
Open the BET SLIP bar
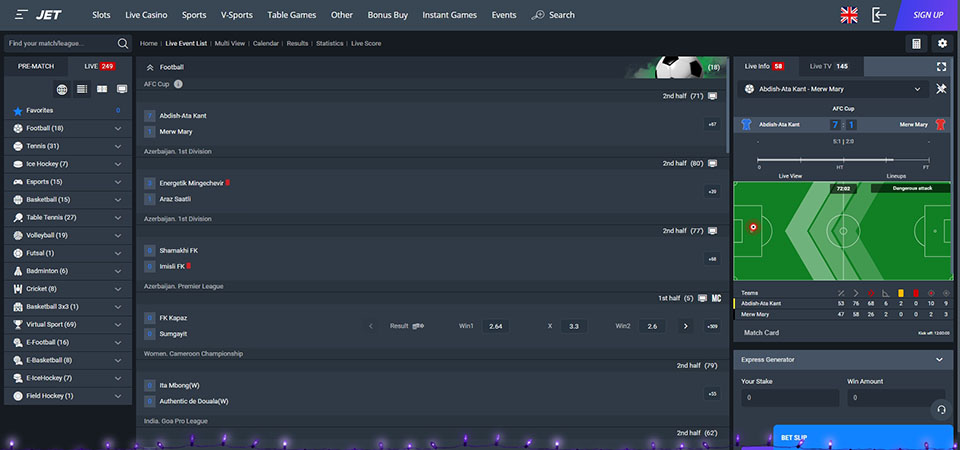(x=863, y=438)
